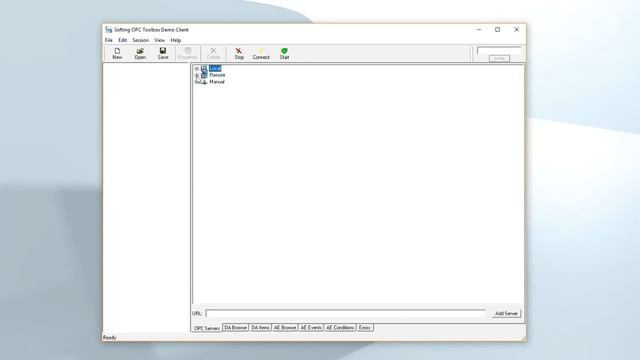Click the Add Server button
This screenshot has width=640, height=360.
tap(506, 313)
